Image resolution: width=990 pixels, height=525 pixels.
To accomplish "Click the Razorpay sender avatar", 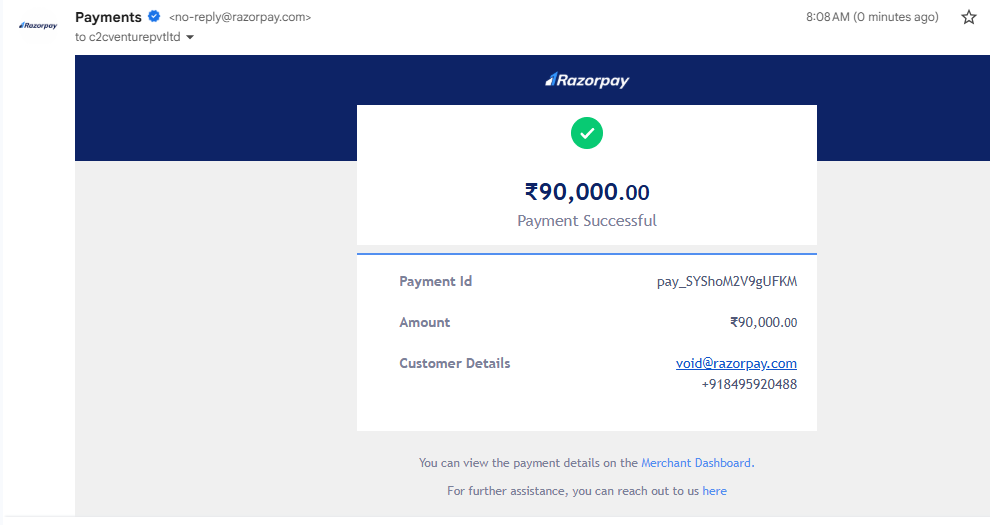I will pos(38,25).
